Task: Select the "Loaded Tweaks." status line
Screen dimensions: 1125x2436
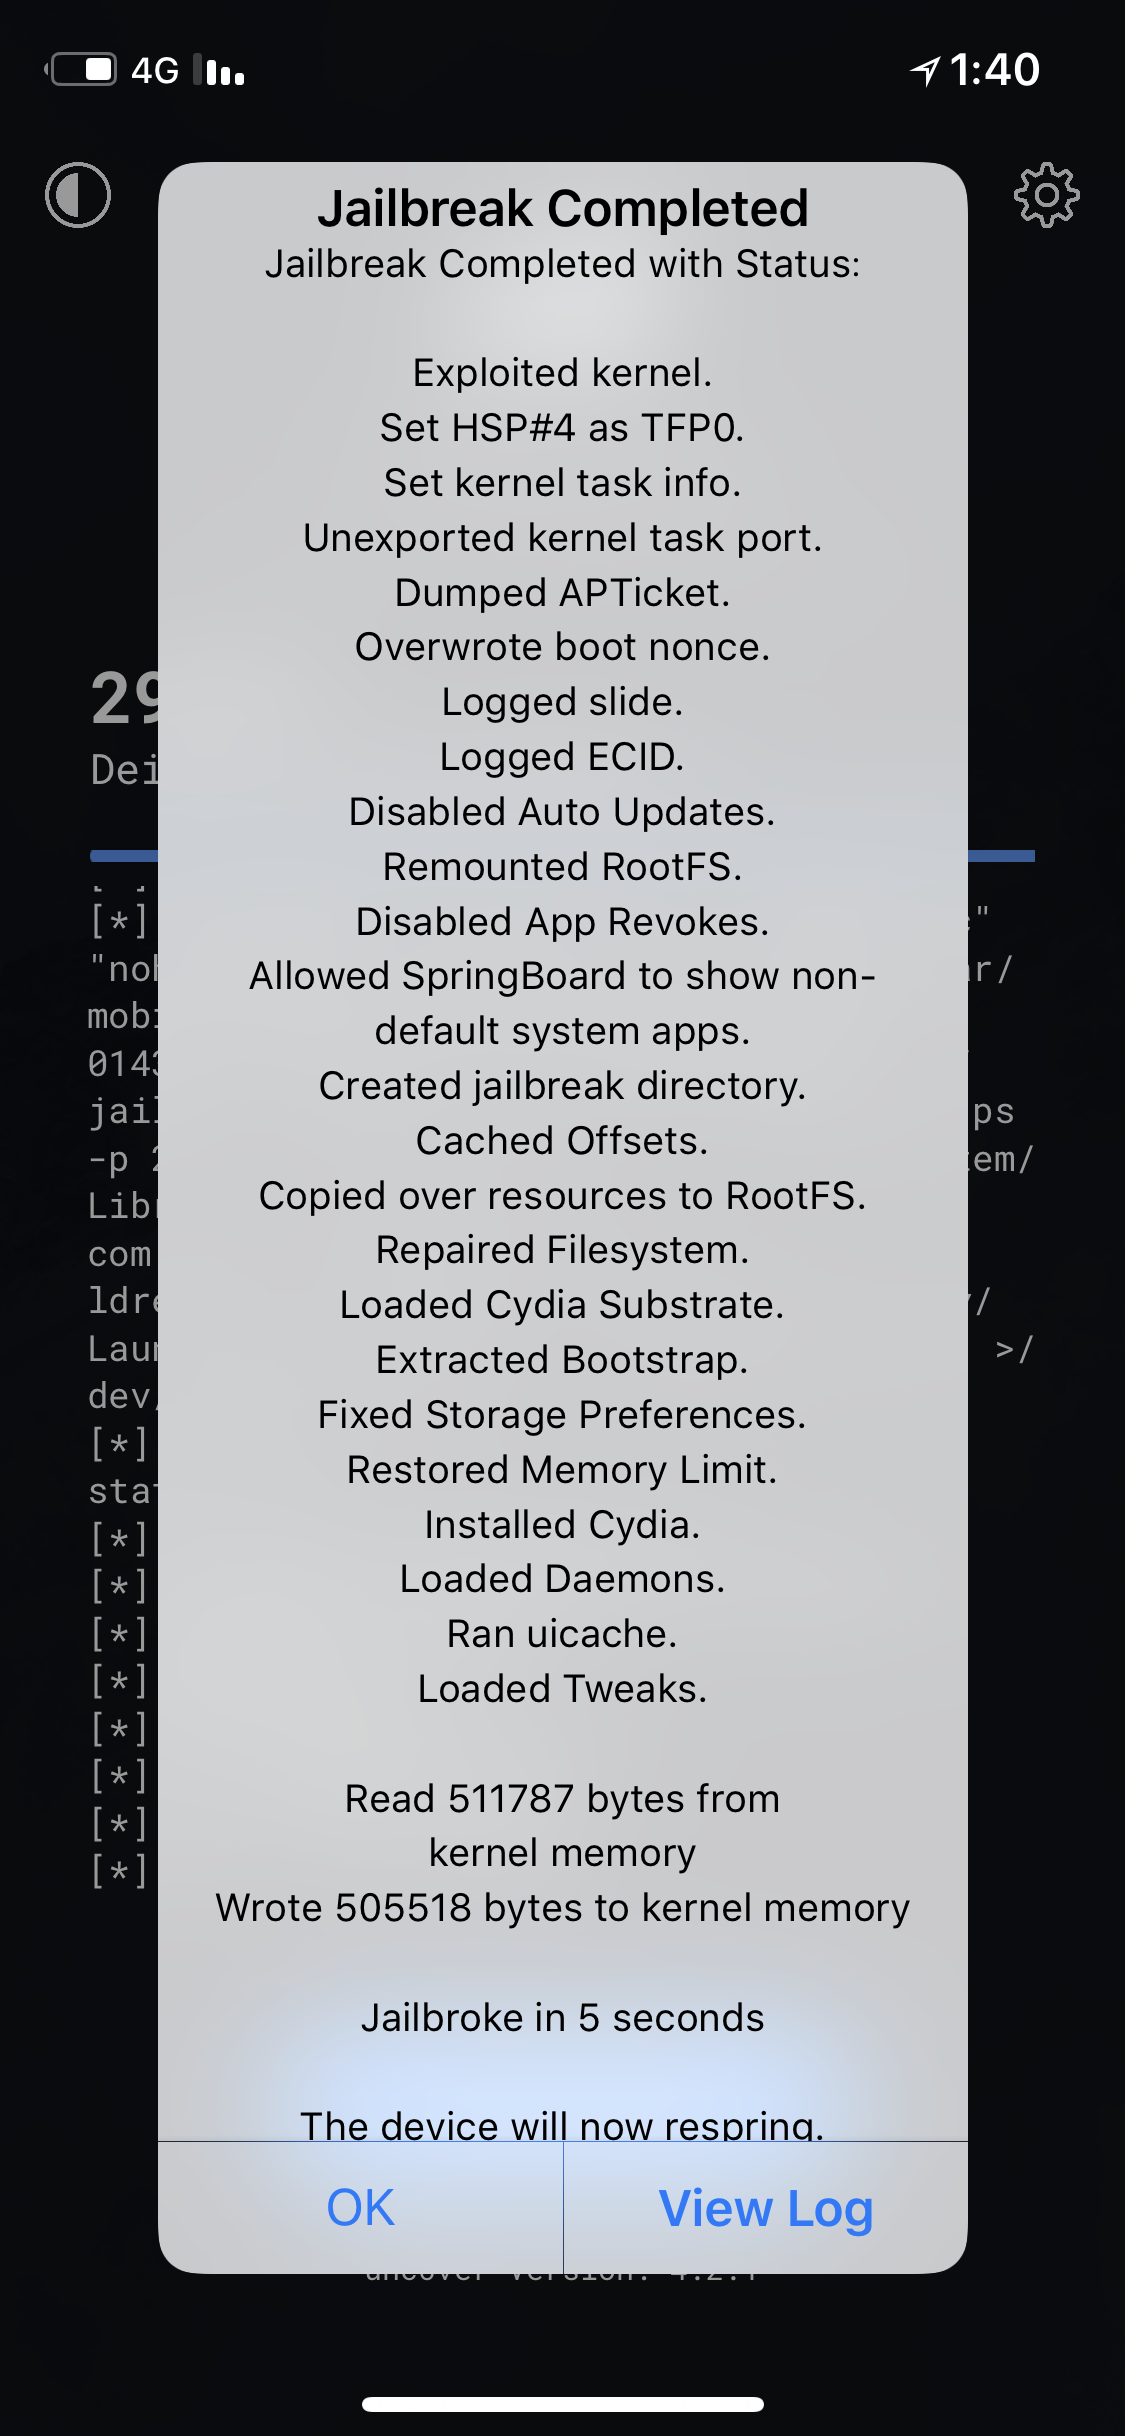Action: pyautogui.click(x=563, y=1689)
